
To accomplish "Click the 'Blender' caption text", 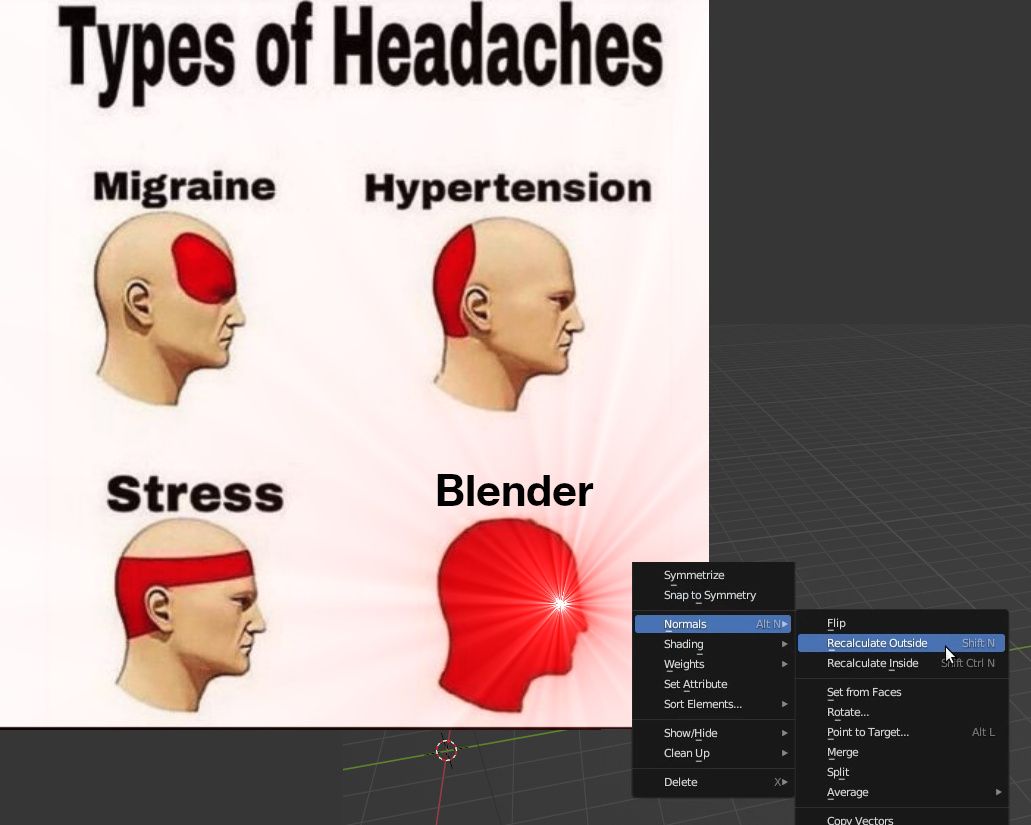I will pos(514,491).
